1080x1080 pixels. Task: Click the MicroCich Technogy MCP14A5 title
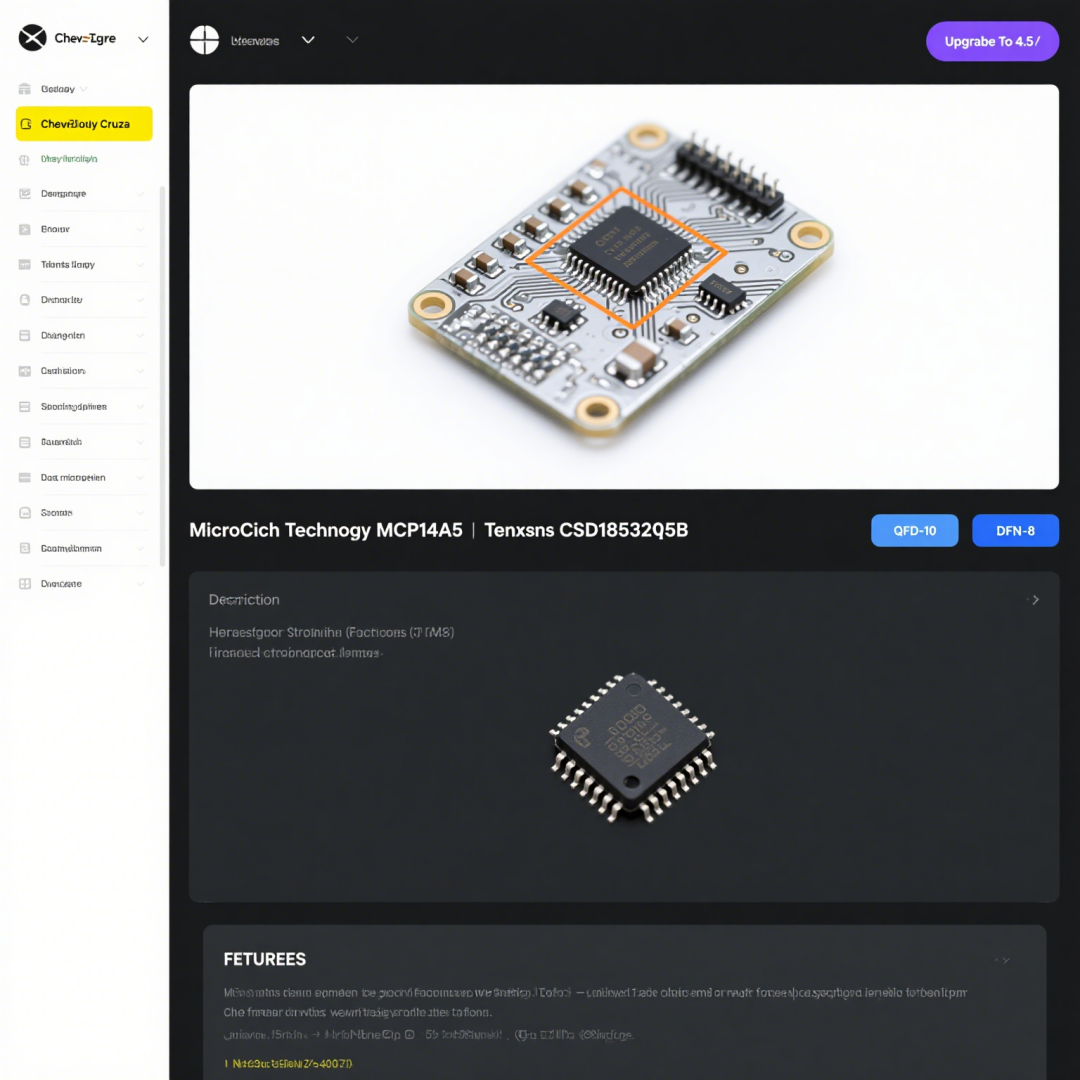[x=326, y=530]
